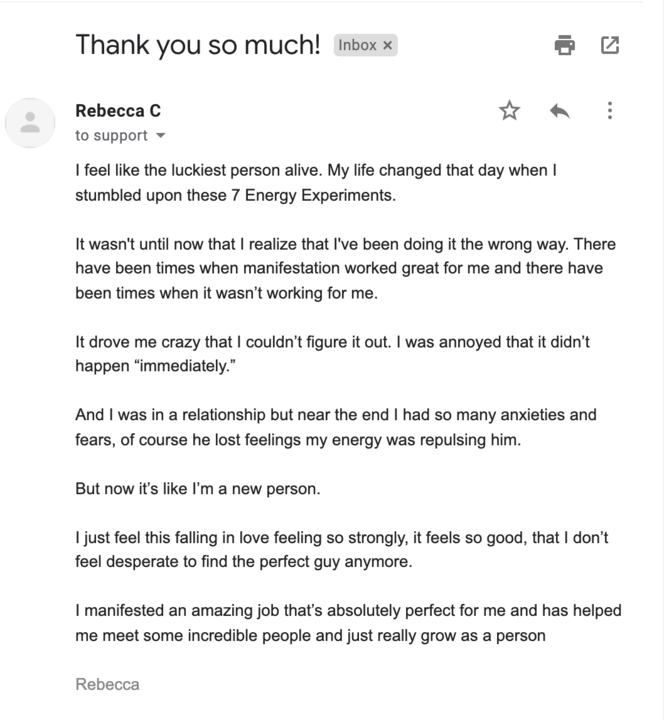This screenshot has width=669, height=720.
Task: Select the Inbox label chip
Action: coord(365,45)
